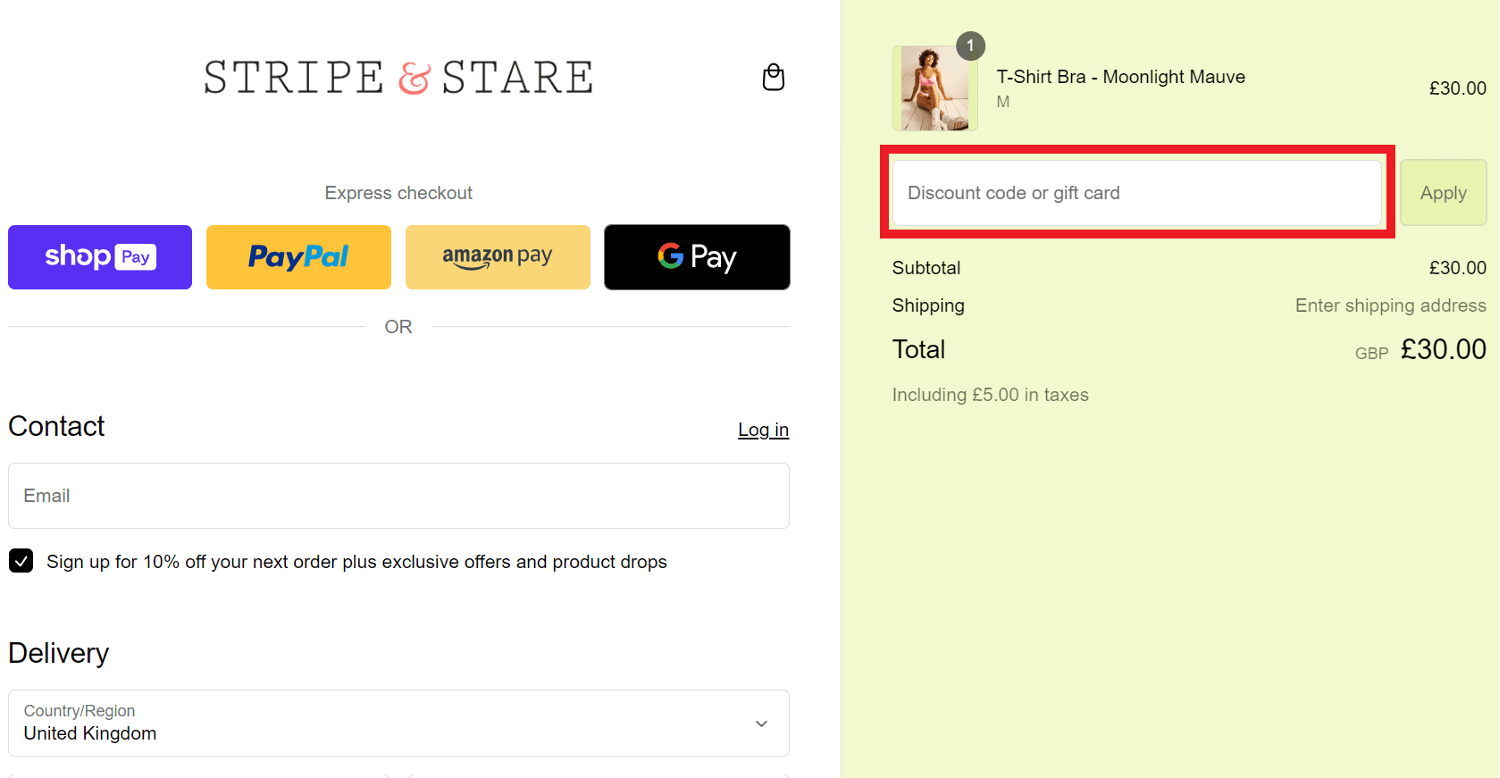Choose PayPal express checkout
Screen dimensions: 1500x778
pyautogui.click(x=298, y=257)
